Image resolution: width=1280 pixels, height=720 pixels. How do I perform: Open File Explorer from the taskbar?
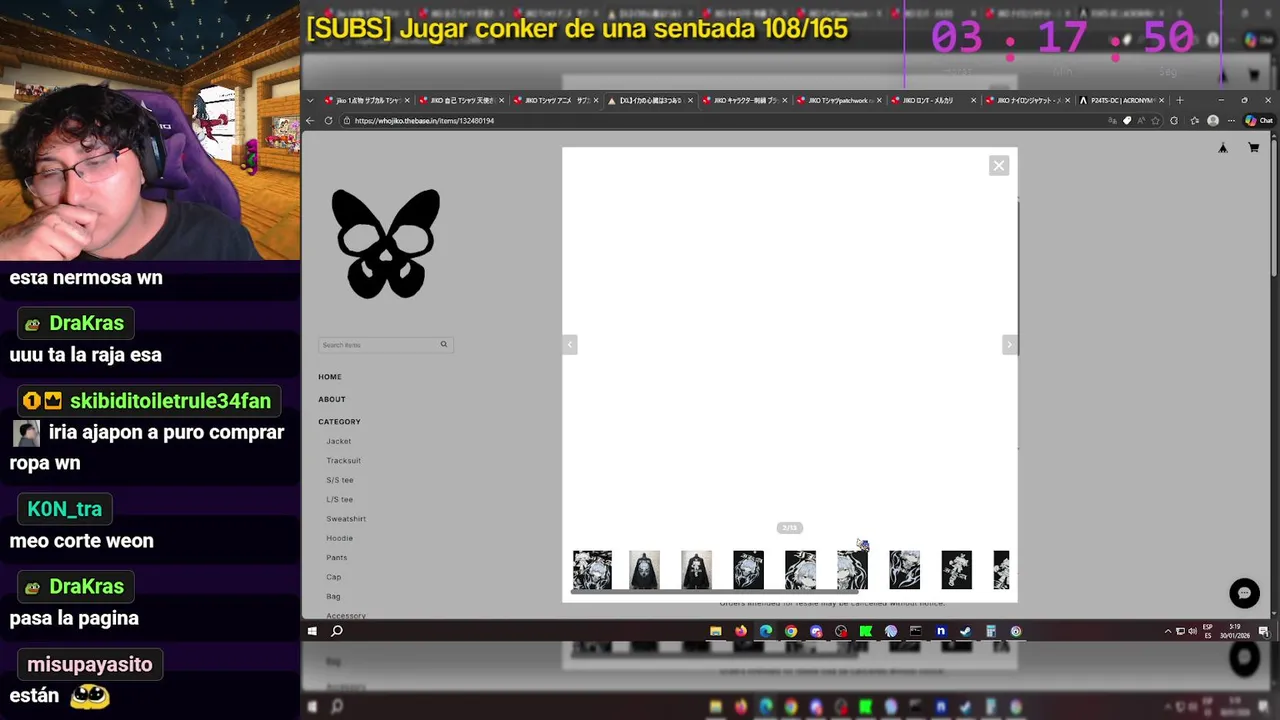pyautogui.click(x=715, y=631)
